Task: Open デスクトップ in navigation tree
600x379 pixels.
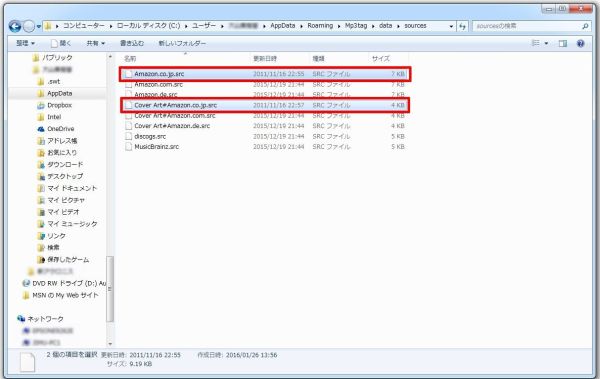Action: (x=65, y=176)
